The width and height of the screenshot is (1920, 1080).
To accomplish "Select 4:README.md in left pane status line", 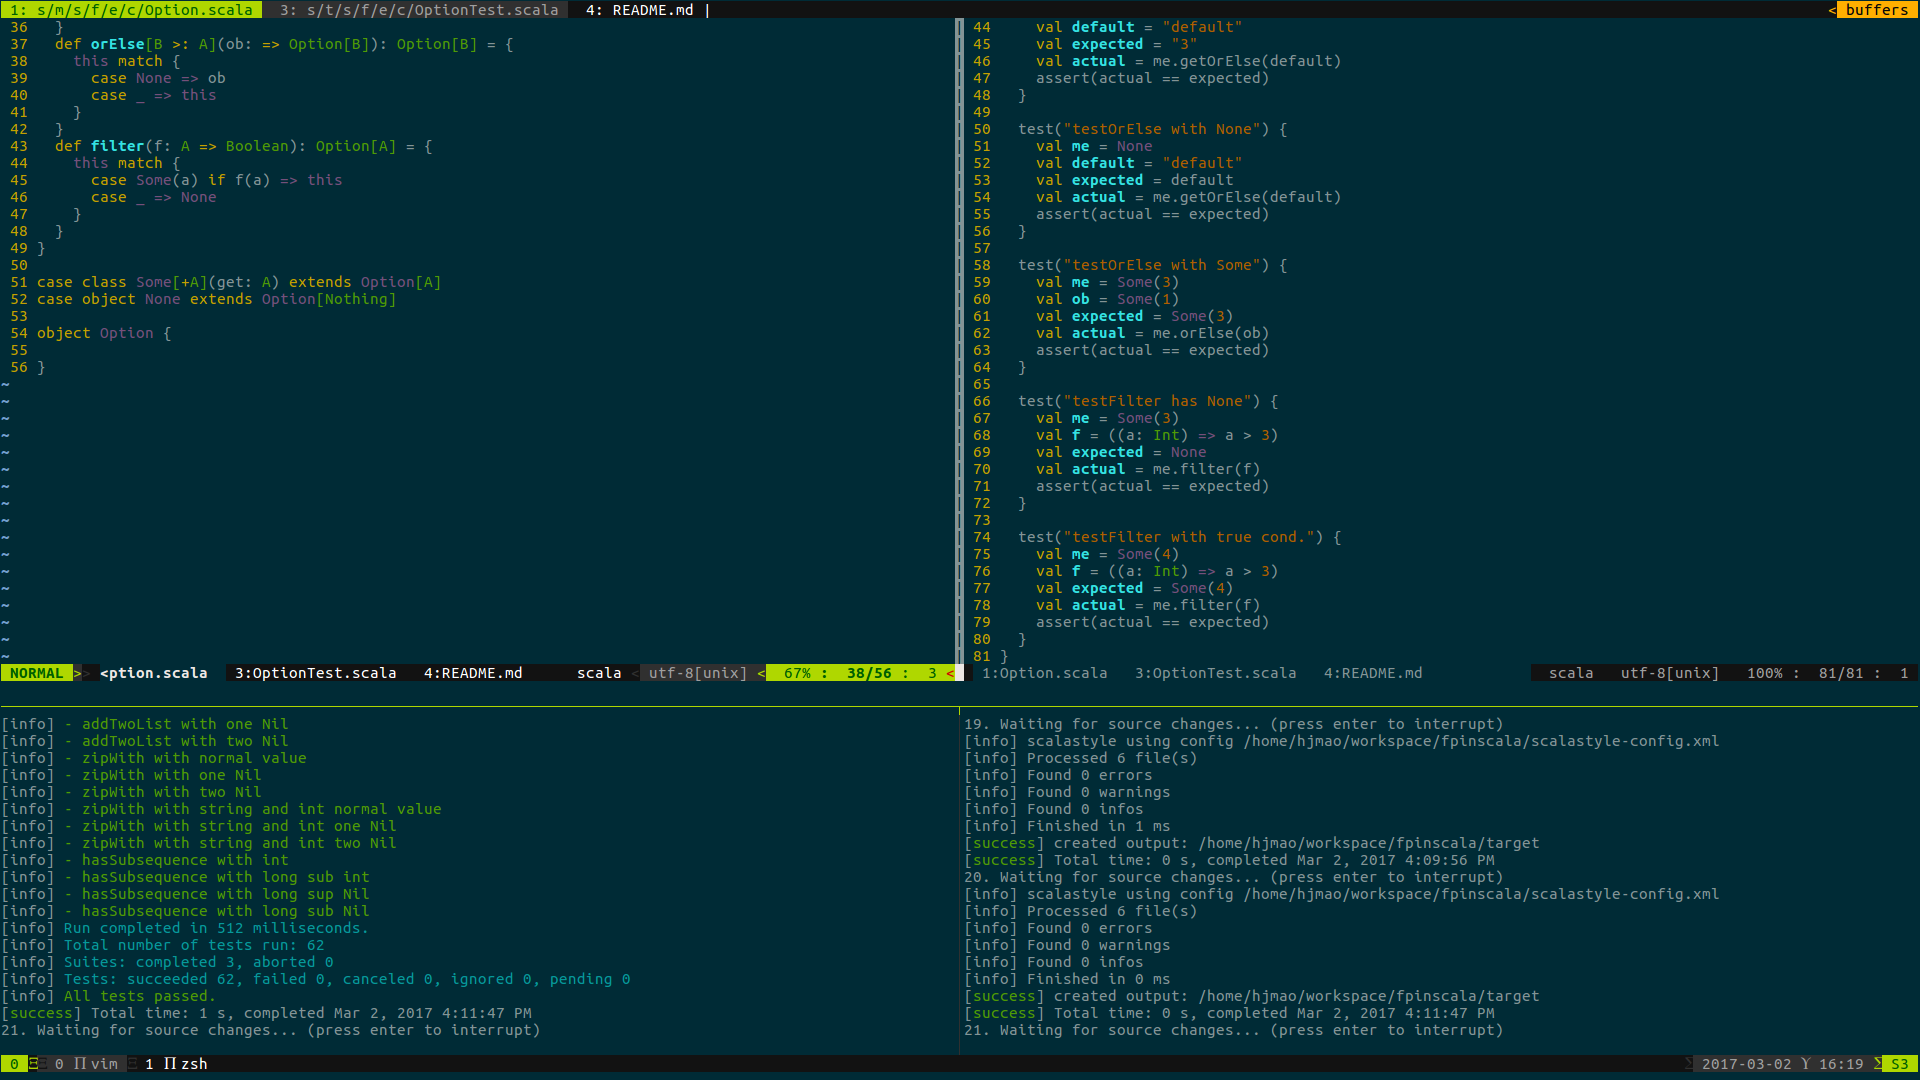I will [x=472, y=673].
